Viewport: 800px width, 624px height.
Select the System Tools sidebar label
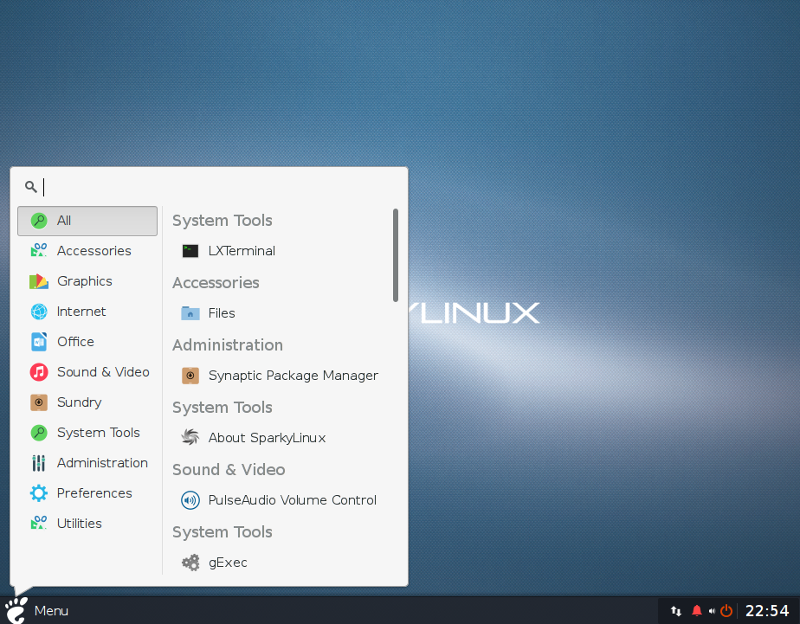tap(98, 433)
